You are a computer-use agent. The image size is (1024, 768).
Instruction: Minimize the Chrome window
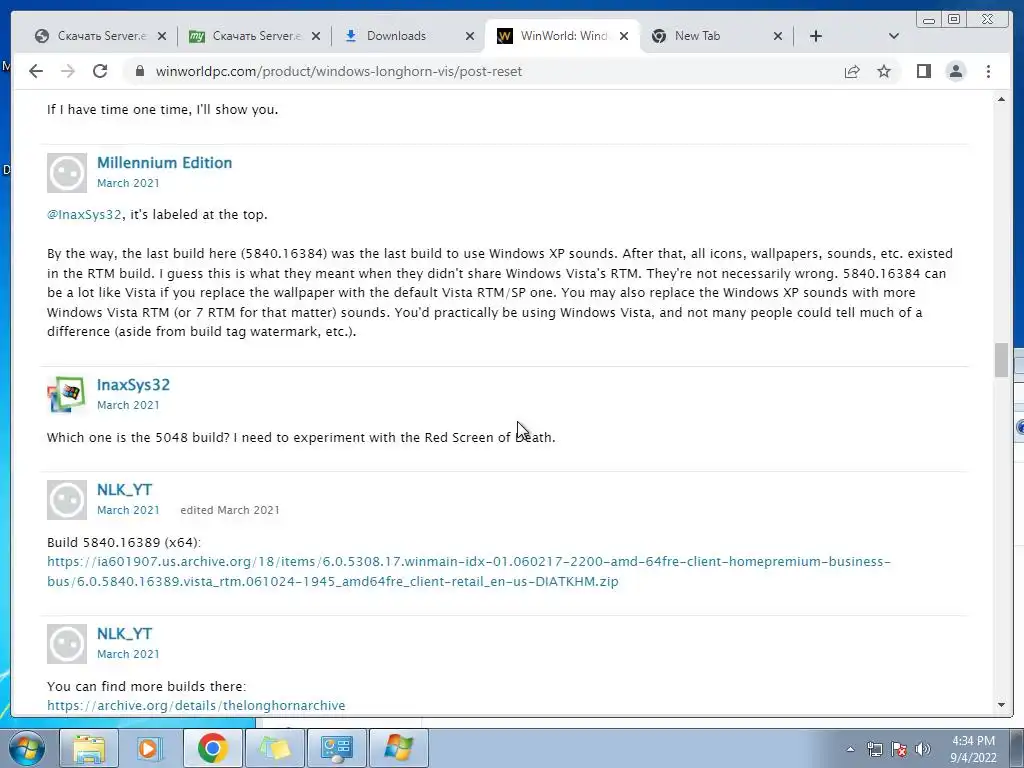coord(929,20)
